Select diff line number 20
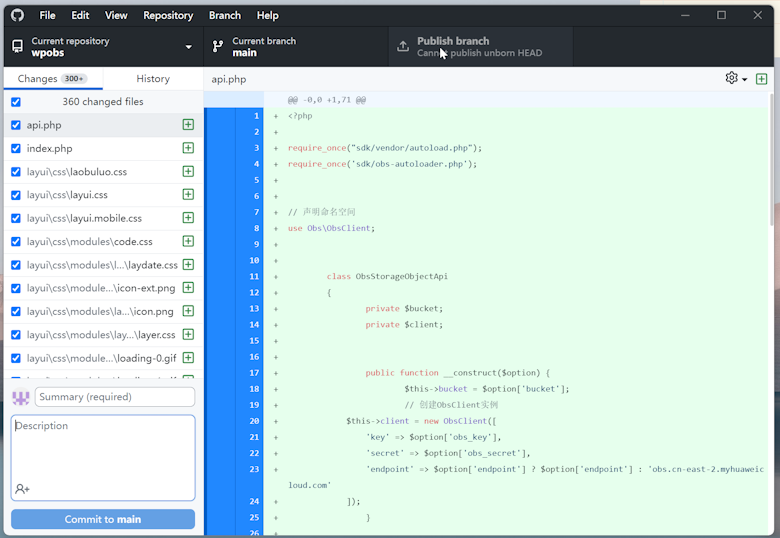The height and width of the screenshot is (538, 780). 254,421
